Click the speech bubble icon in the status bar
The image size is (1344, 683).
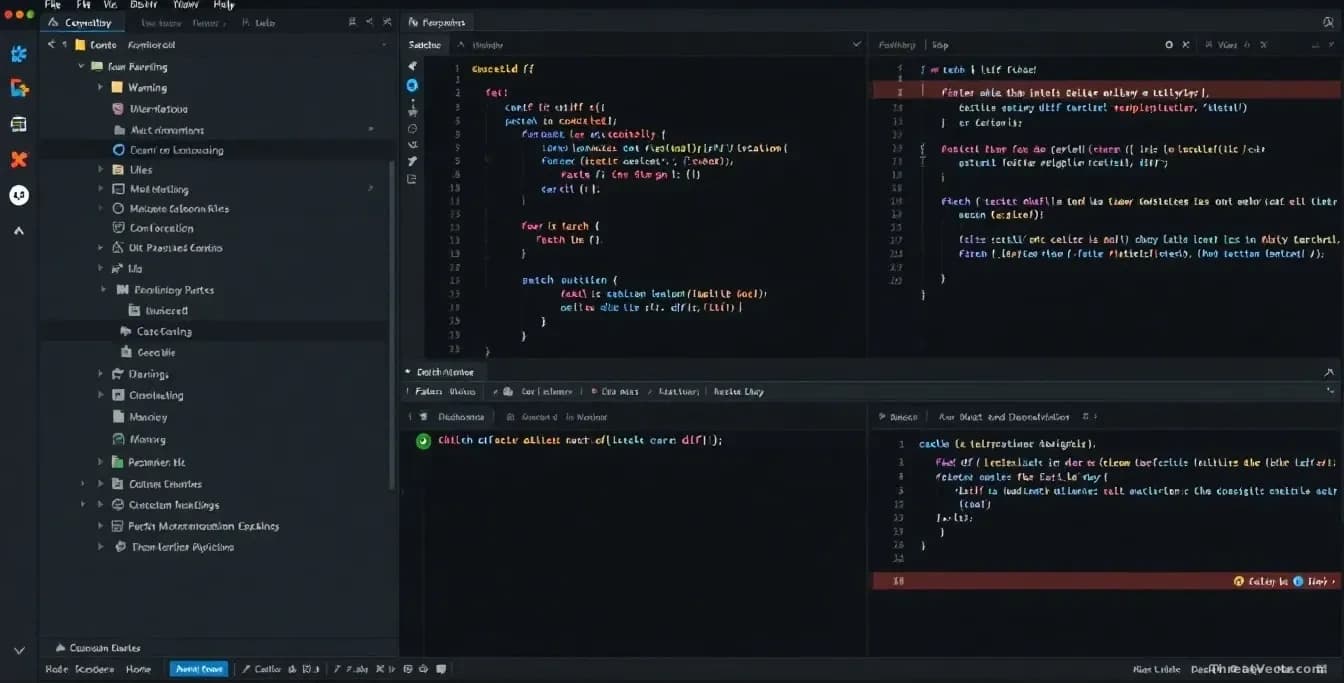[x=441, y=669]
